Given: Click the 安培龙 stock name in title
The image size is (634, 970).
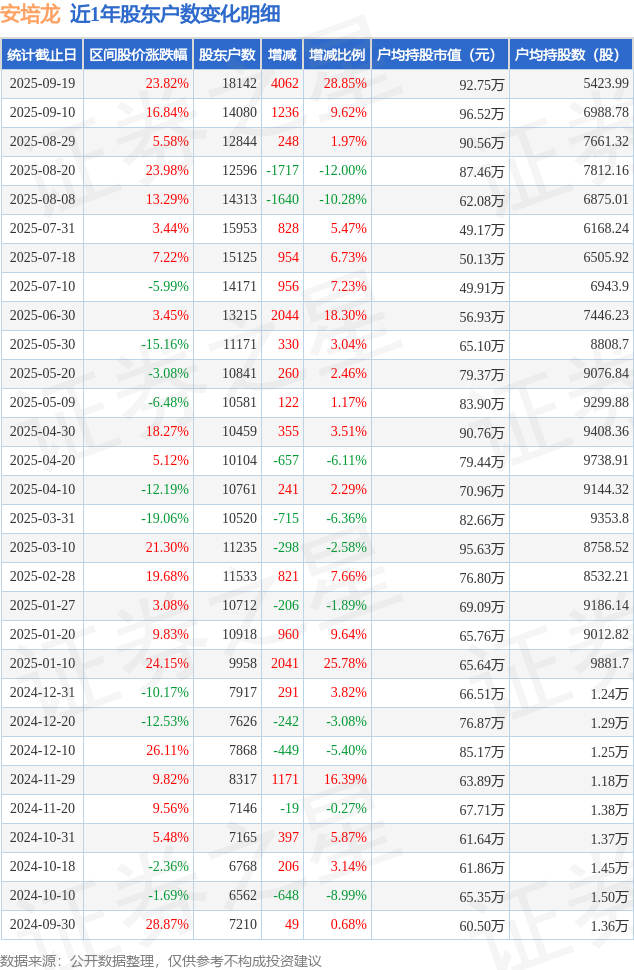Looking at the screenshot, I should (30, 14).
